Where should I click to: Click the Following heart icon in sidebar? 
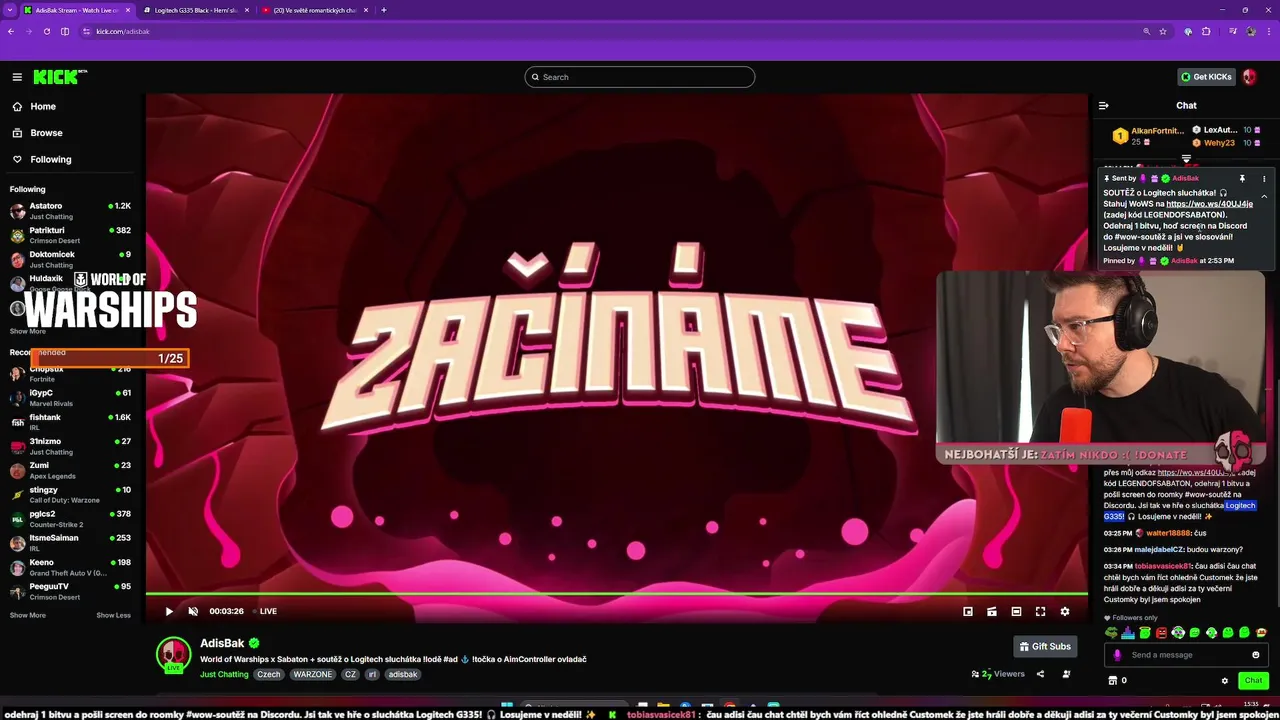[17, 159]
